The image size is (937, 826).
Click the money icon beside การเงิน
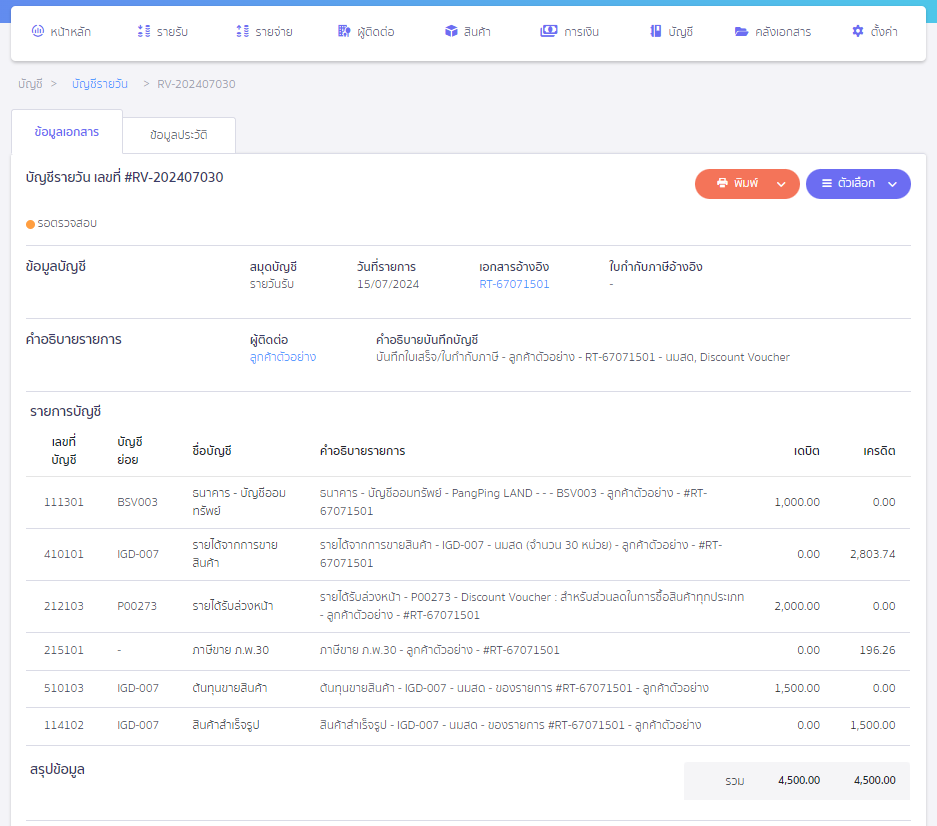(x=549, y=31)
